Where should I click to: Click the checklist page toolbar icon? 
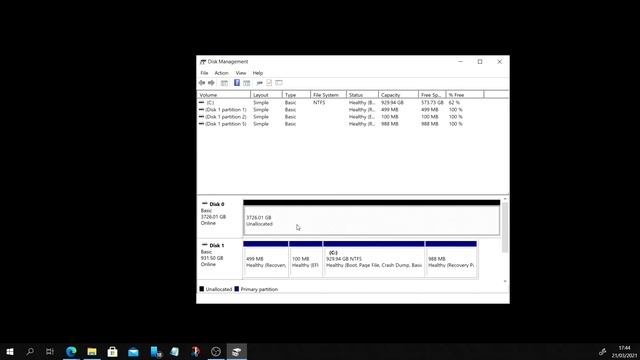pyautogui.click(x=269, y=83)
